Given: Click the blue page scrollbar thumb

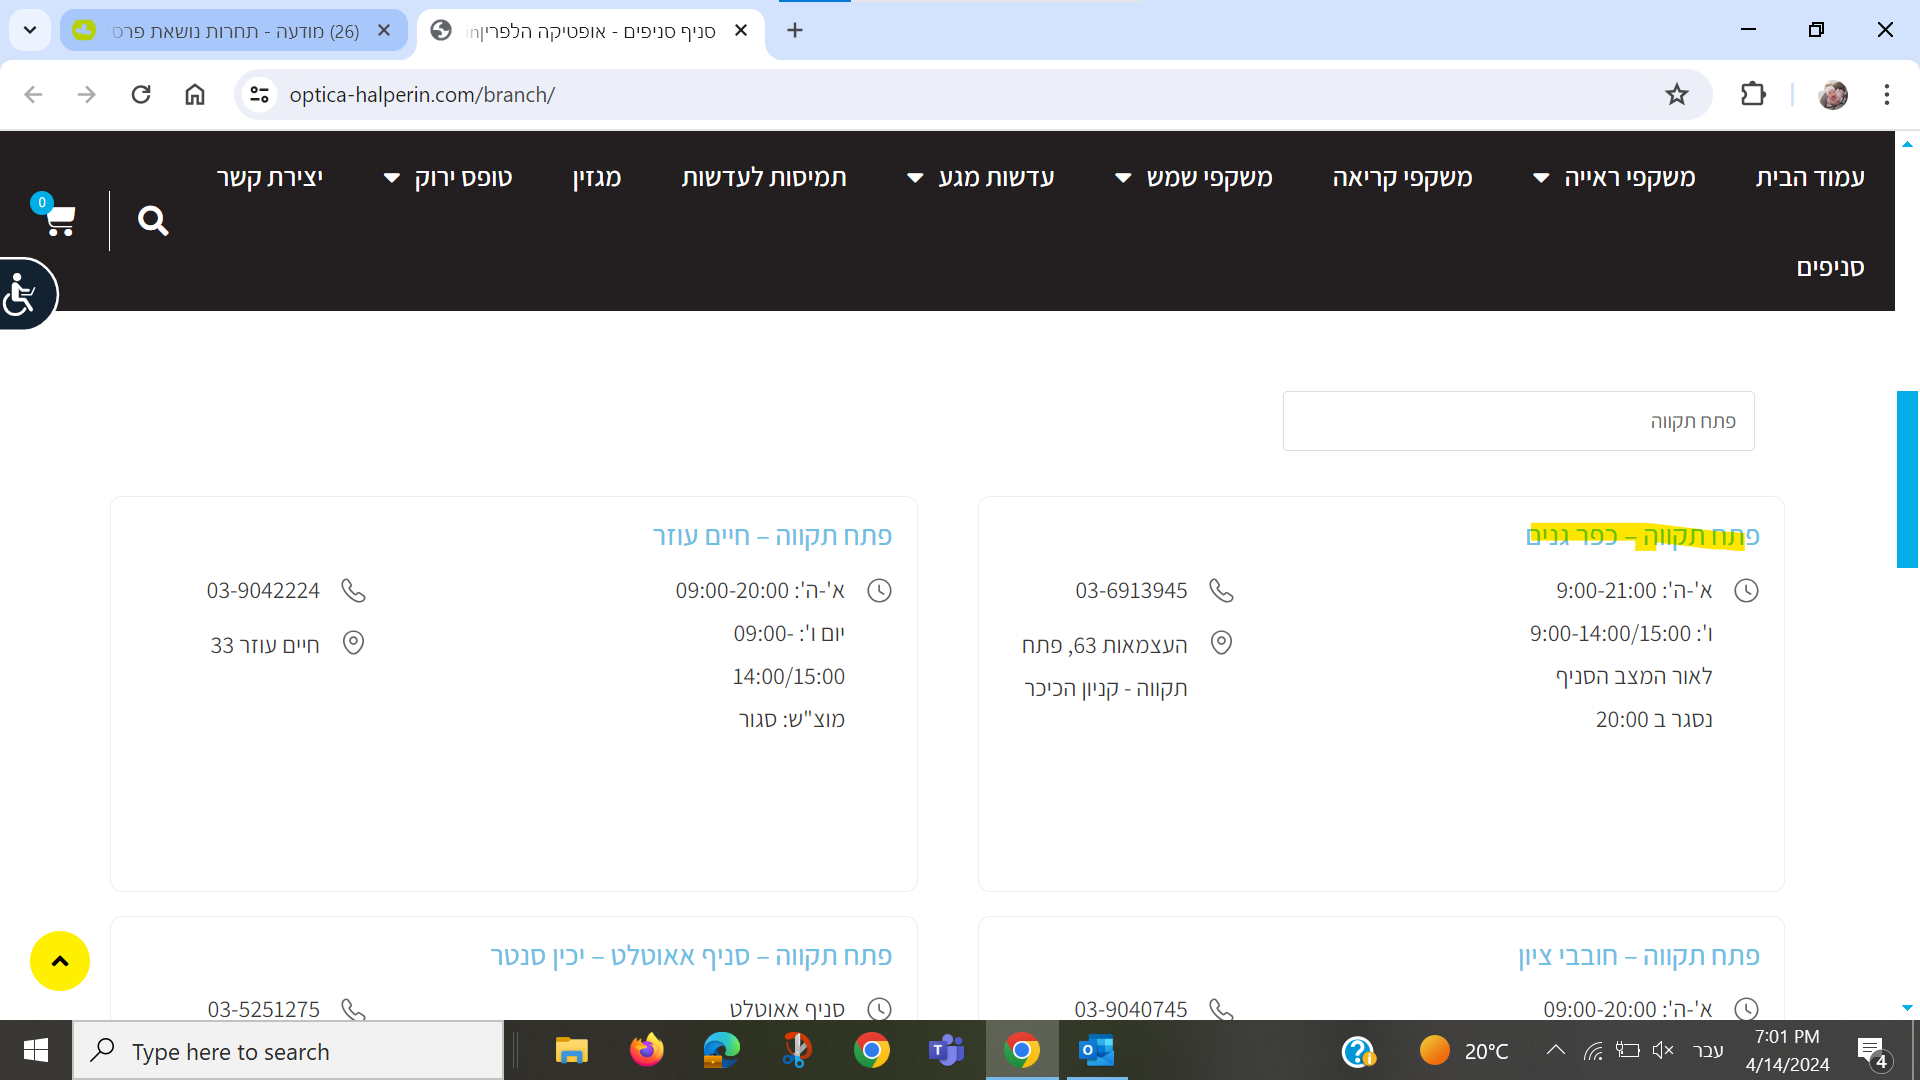Looking at the screenshot, I should (x=1907, y=479).
